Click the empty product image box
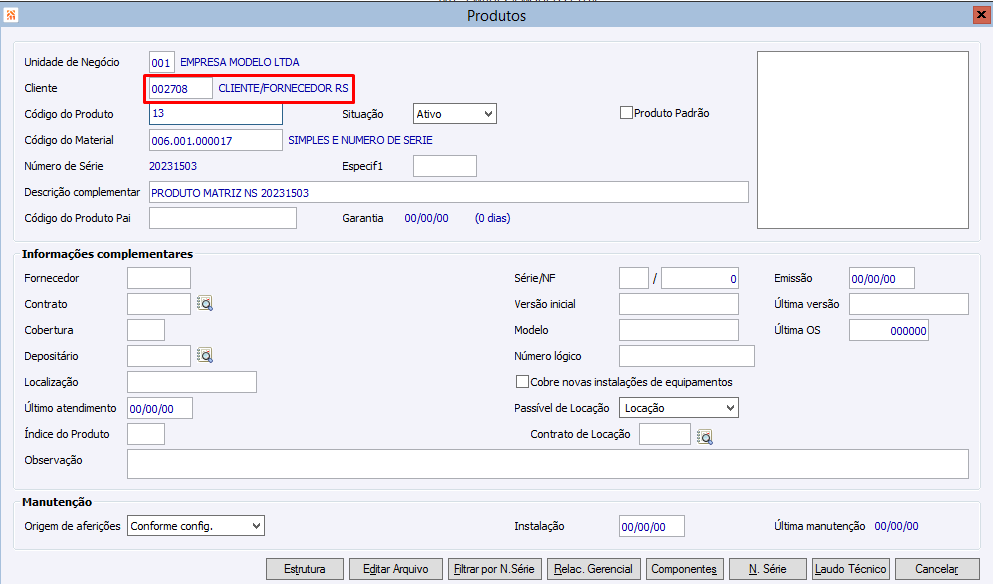This screenshot has height=584, width=993. point(863,140)
